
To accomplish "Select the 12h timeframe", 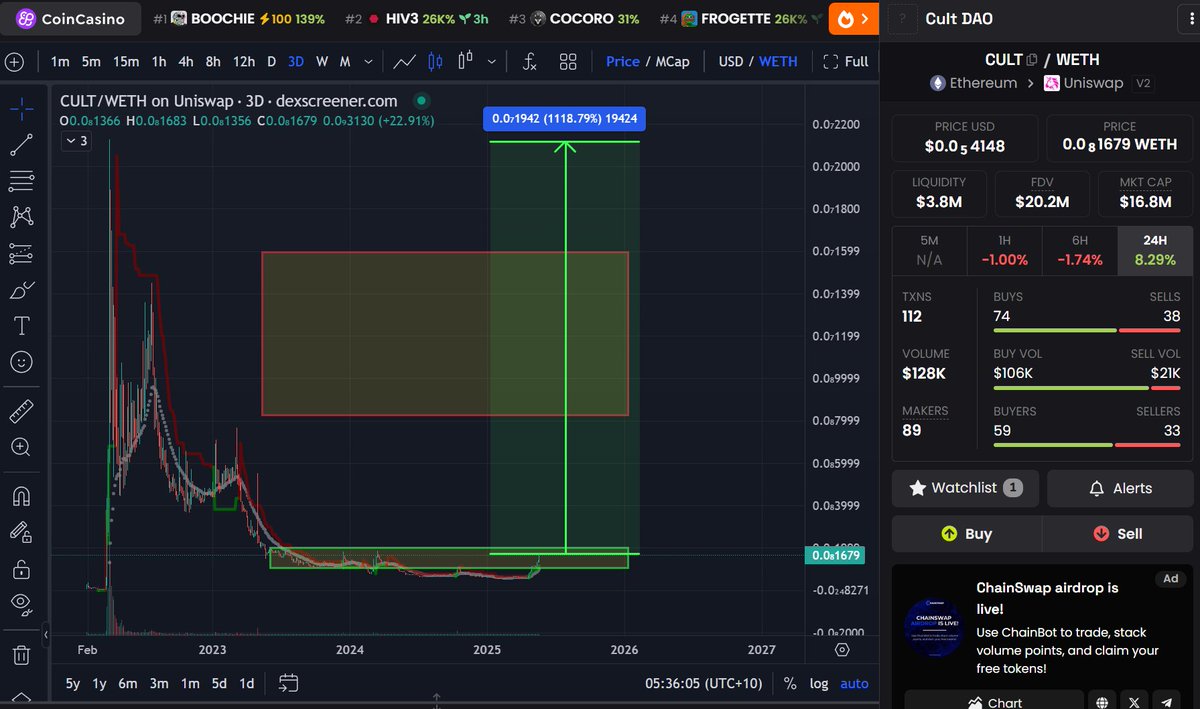I will (x=244, y=62).
